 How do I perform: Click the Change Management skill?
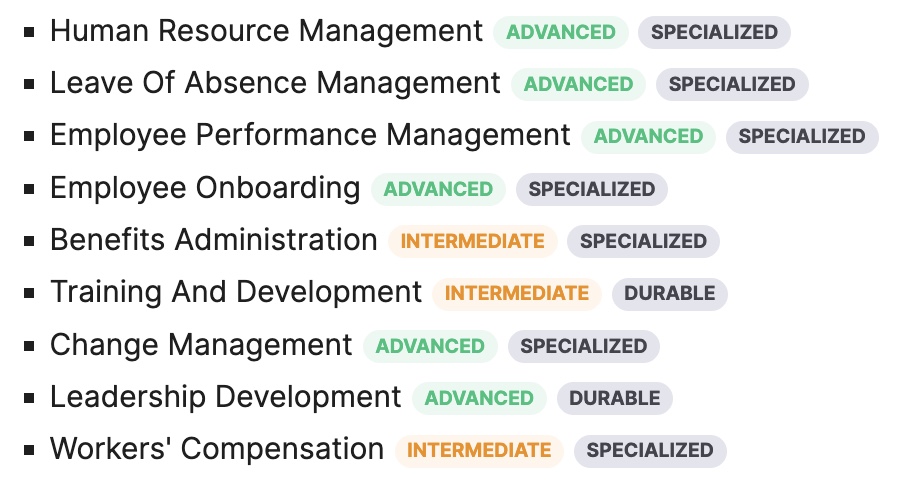pyautogui.click(x=201, y=346)
